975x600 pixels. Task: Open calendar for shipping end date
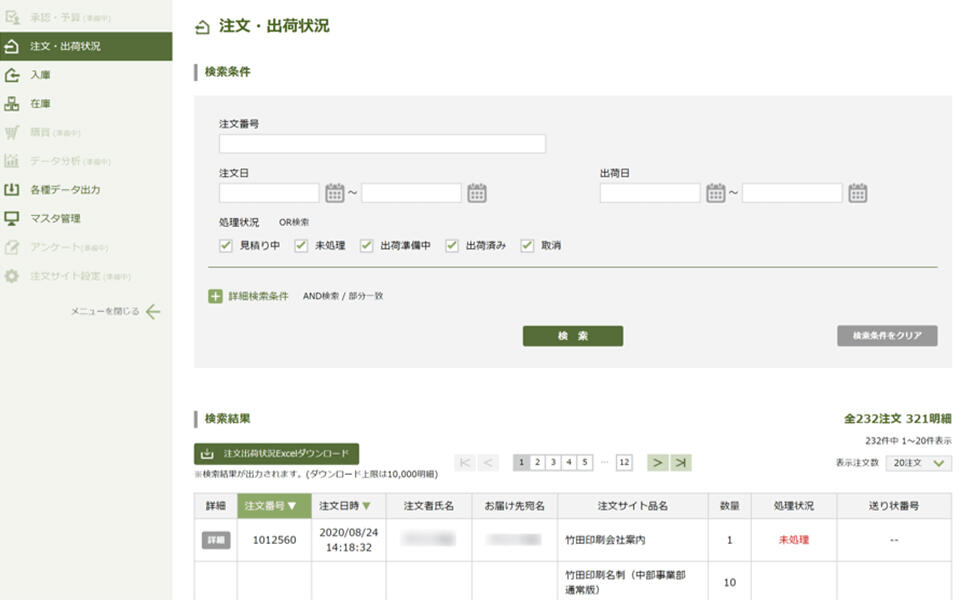pyautogui.click(x=857, y=193)
